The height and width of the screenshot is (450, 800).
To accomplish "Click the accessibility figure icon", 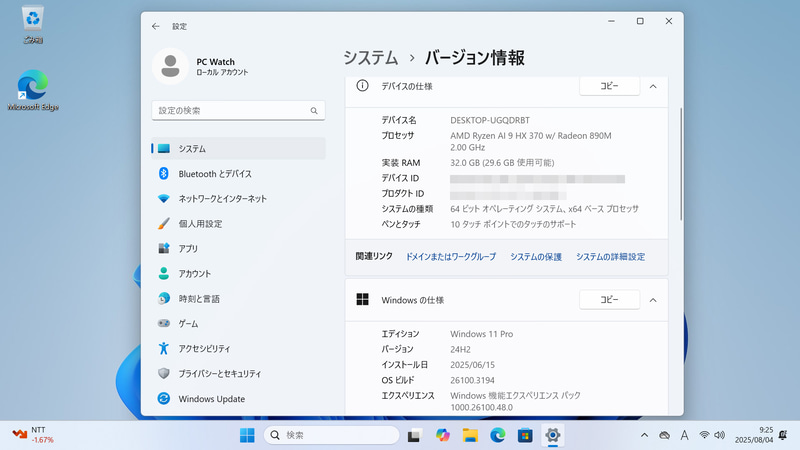I will [163, 348].
